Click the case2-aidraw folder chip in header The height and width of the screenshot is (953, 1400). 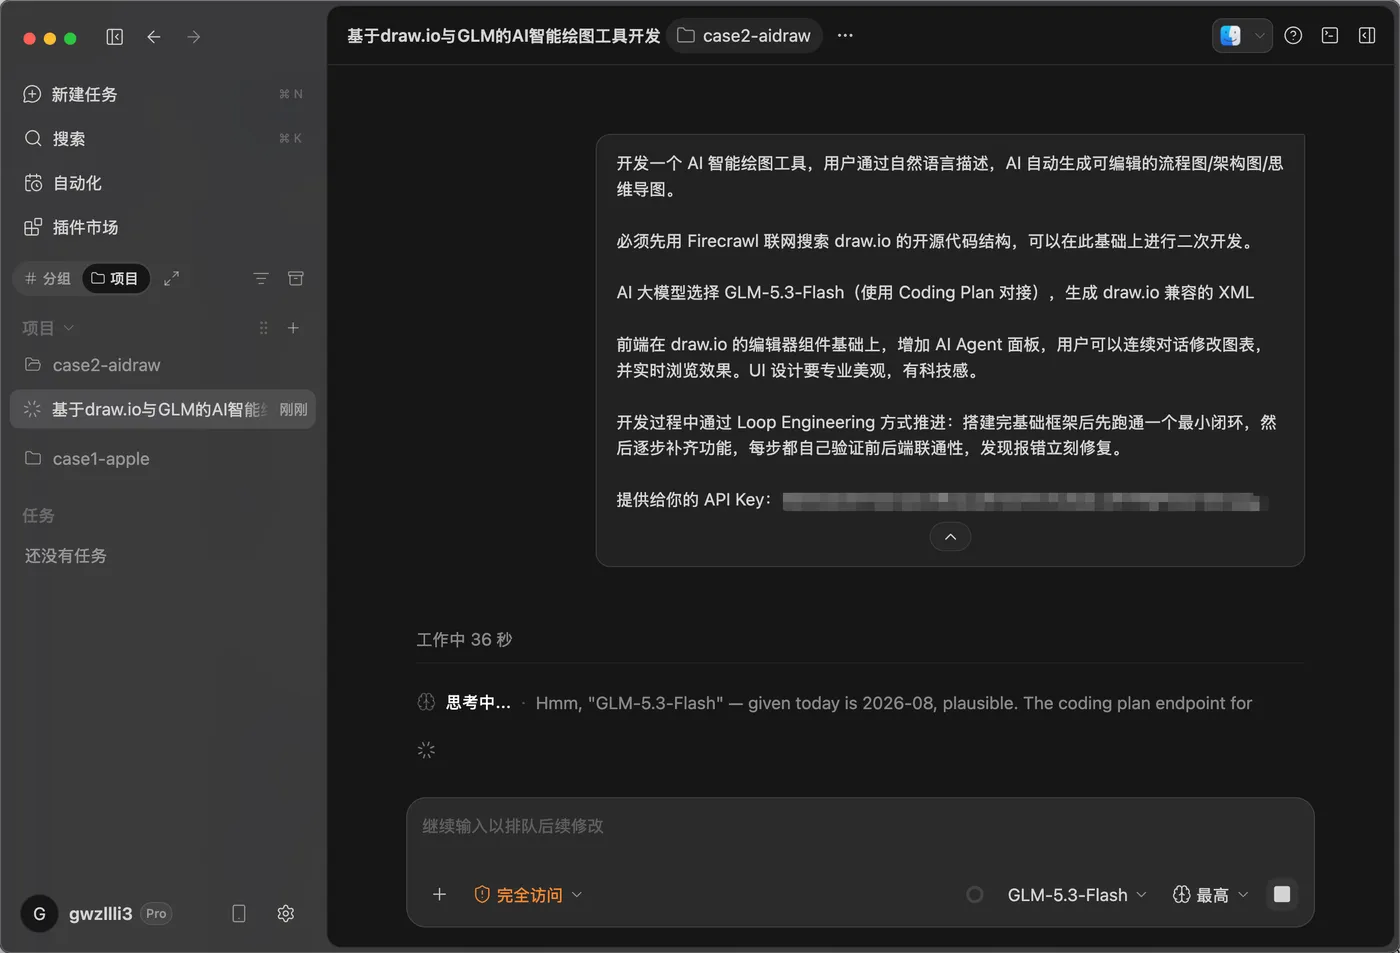(x=745, y=36)
